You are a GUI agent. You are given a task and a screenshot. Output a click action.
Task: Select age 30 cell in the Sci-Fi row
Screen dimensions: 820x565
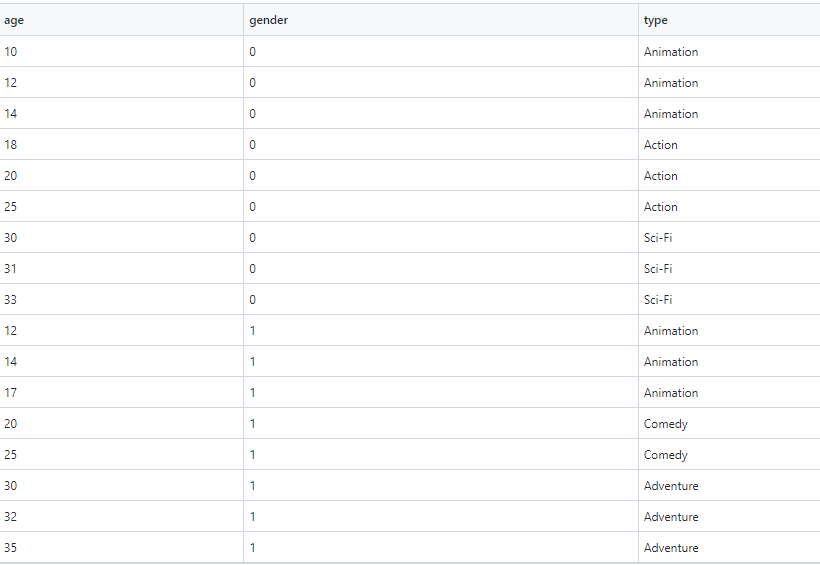pyautogui.click(x=121, y=237)
